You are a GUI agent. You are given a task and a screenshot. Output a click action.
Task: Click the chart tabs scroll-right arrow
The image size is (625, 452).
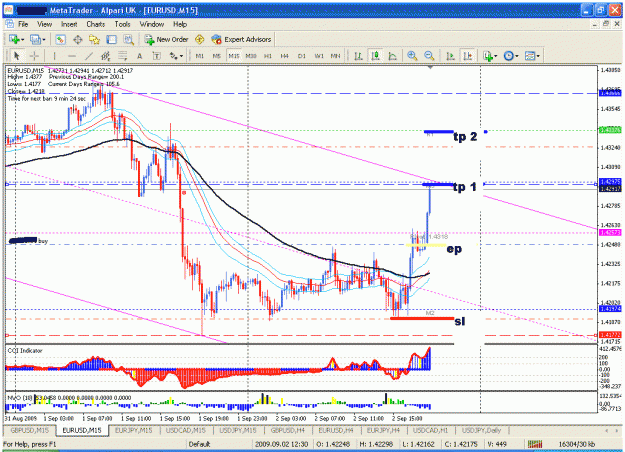click(617, 430)
